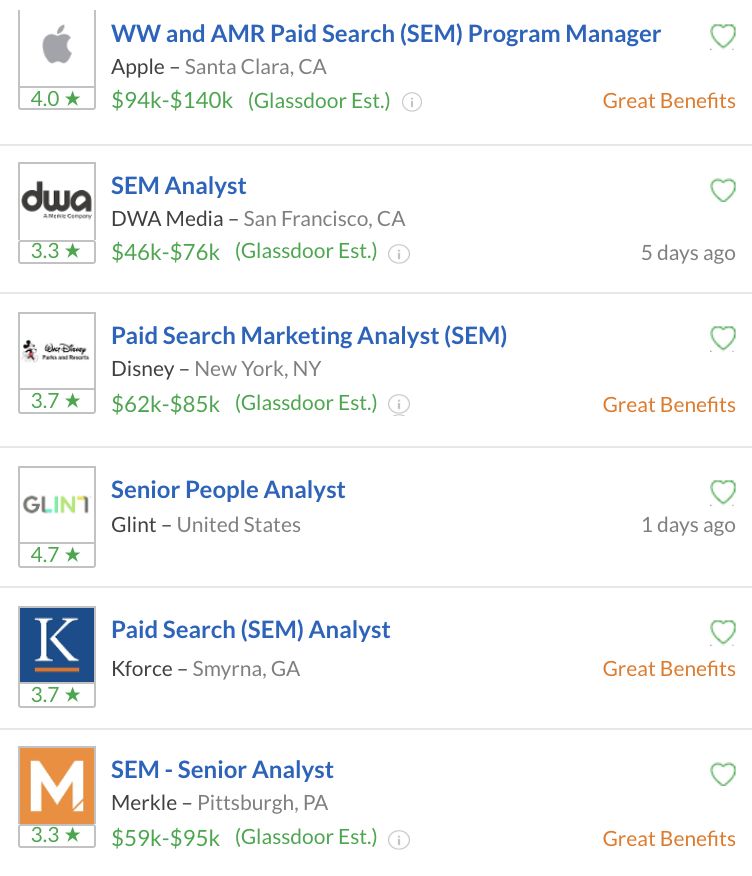Click the heart icon for Kforce job
Image resolution: width=752 pixels, height=876 pixels.
click(722, 632)
